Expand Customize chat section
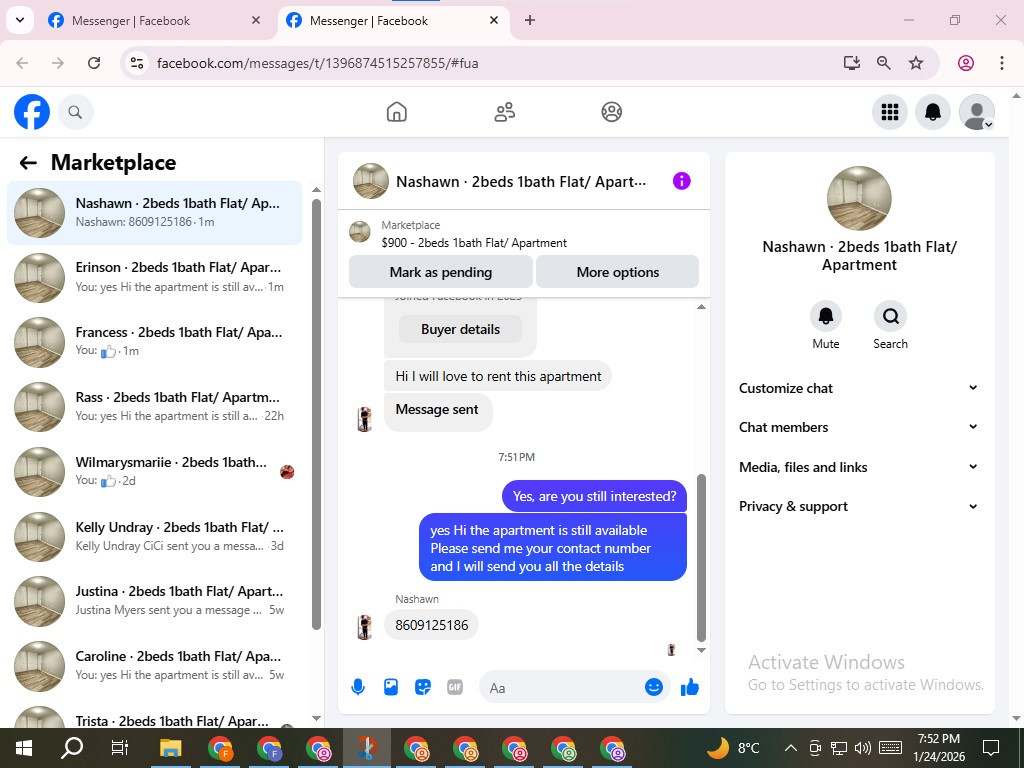This screenshot has height=768, width=1024. pos(859,388)
